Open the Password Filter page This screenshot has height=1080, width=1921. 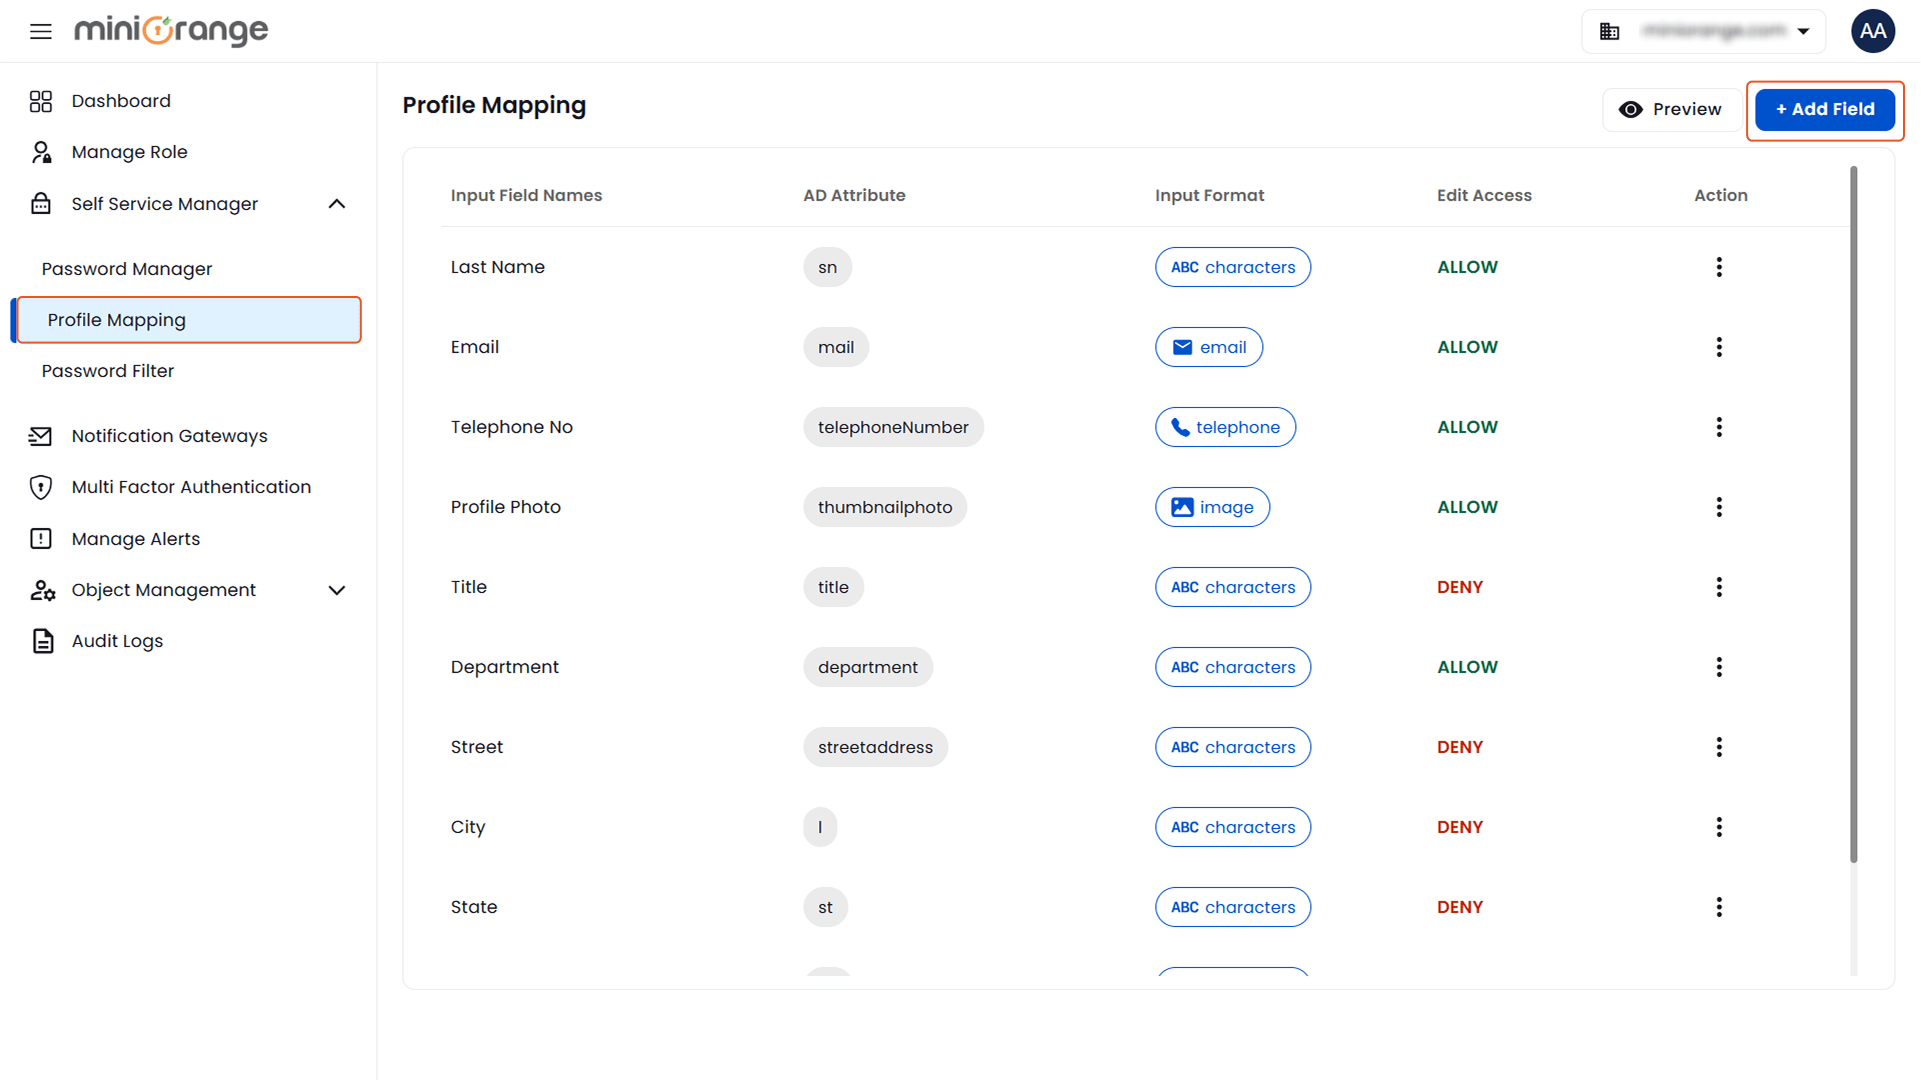(108, 370)
